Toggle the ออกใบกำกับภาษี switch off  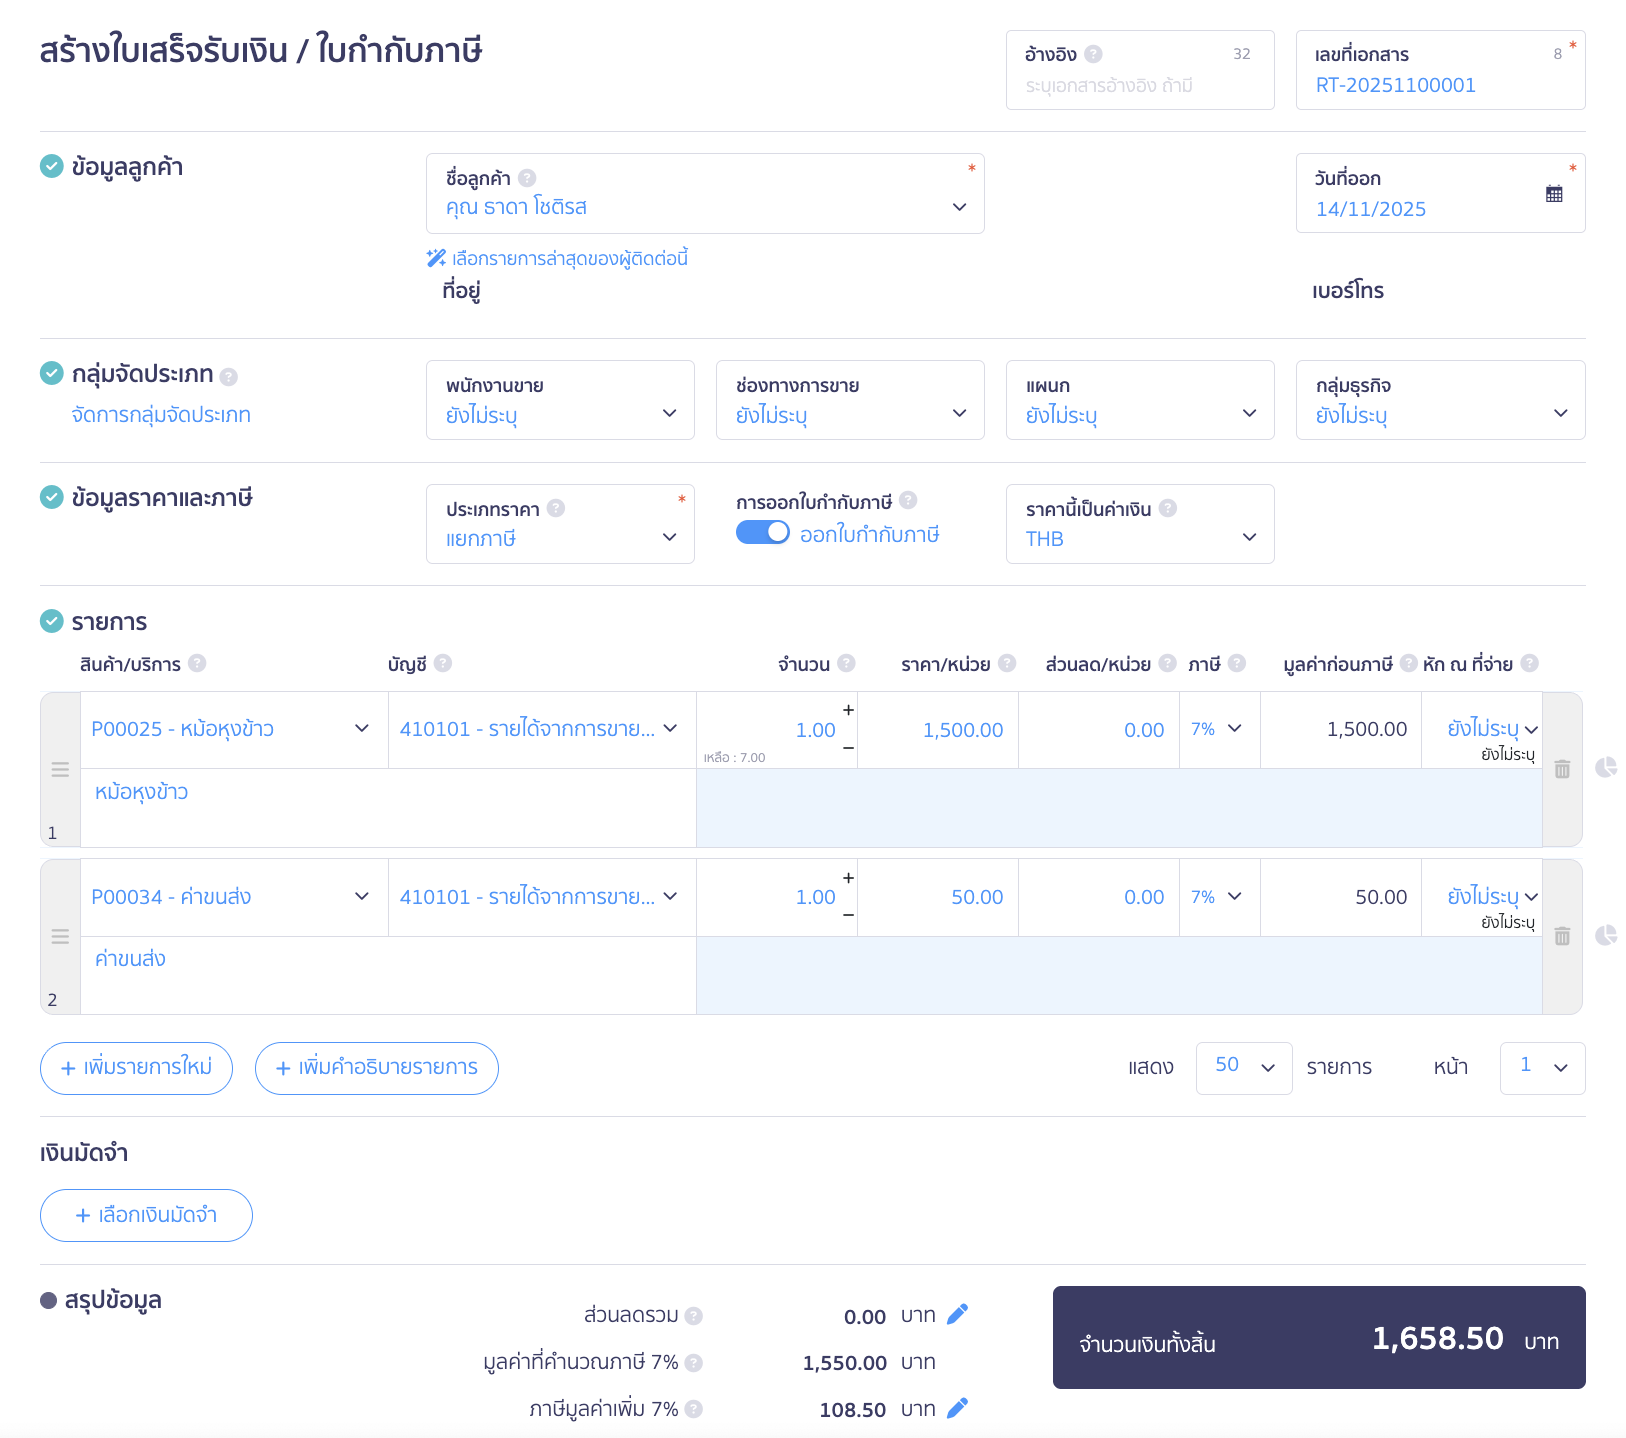[762, 533]
